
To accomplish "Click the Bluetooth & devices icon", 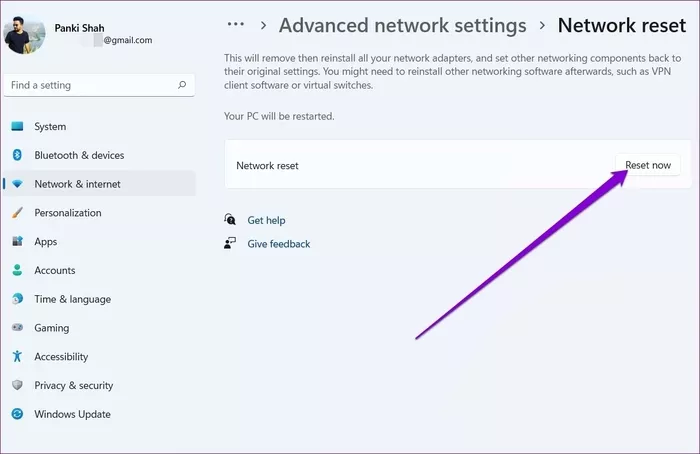I will click(x=17, y=155).
